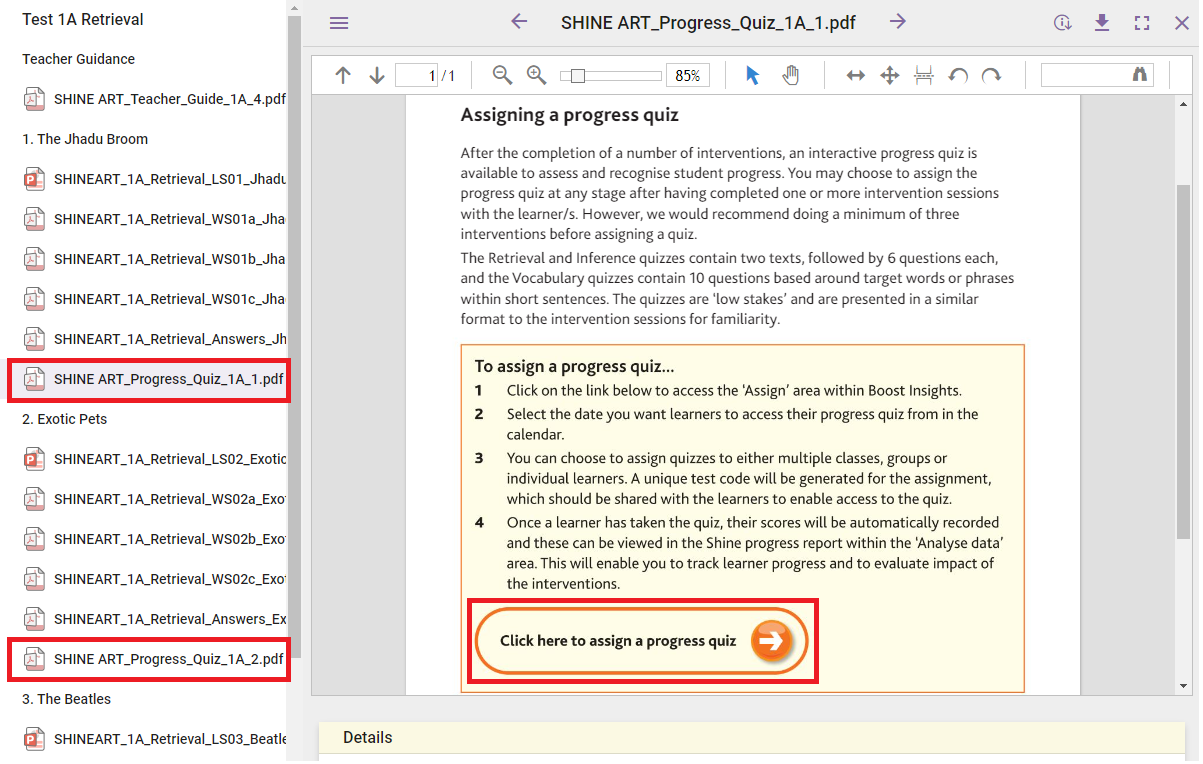Open SHINE ART_Teacher_Guide_1A_4.pdf in the sidebar
Image resolution: width=1203 pixels, height=764 pixels.
[x=168, y=99]
